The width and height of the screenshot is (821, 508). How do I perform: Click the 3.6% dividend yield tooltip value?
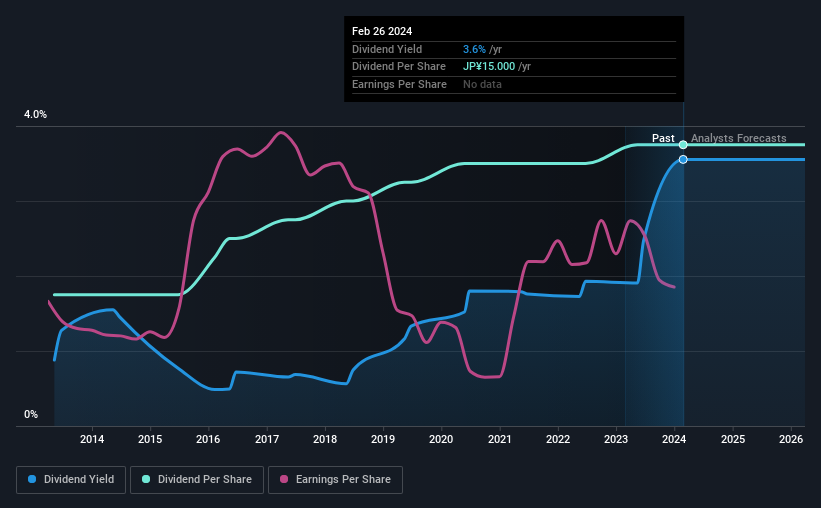(474, 49)
